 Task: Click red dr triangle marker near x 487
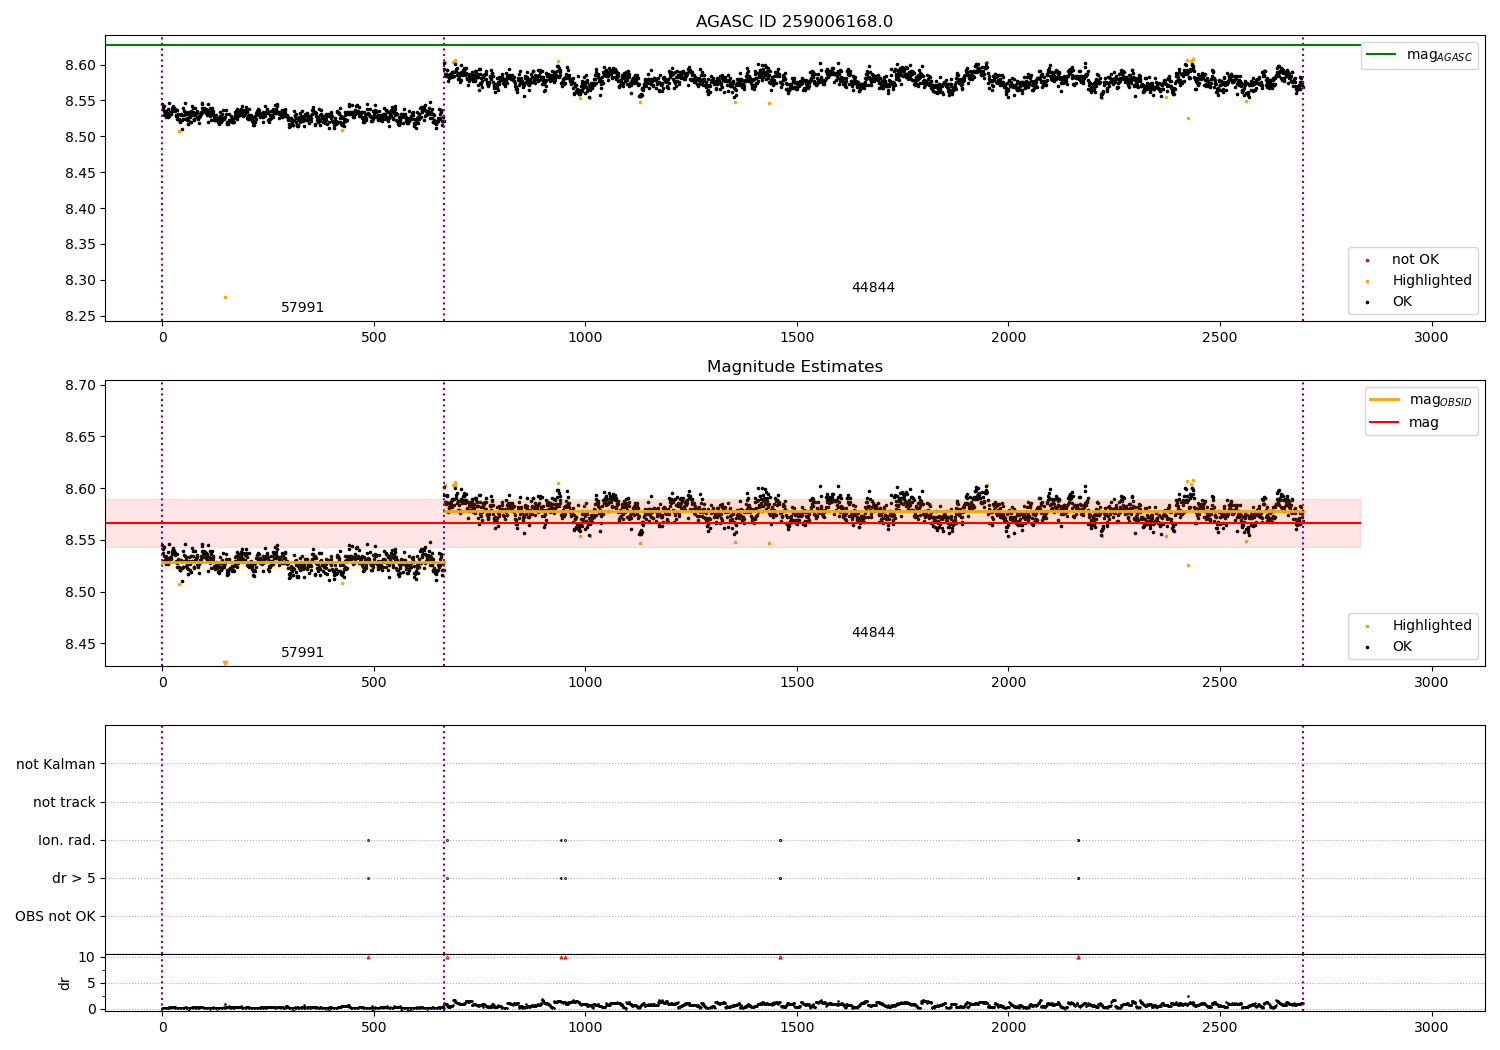pyautogui.click(x=368, y=958)
